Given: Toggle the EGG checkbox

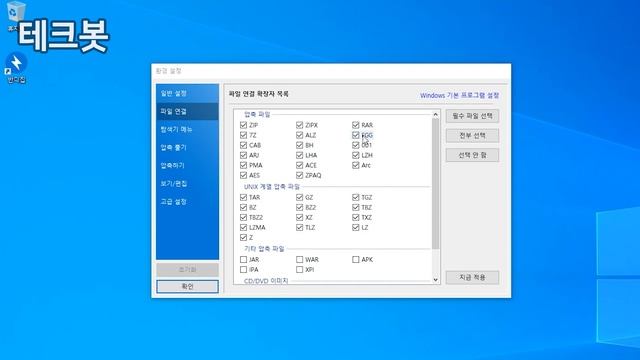Looking at the screenshot, I should click(356, 135).
